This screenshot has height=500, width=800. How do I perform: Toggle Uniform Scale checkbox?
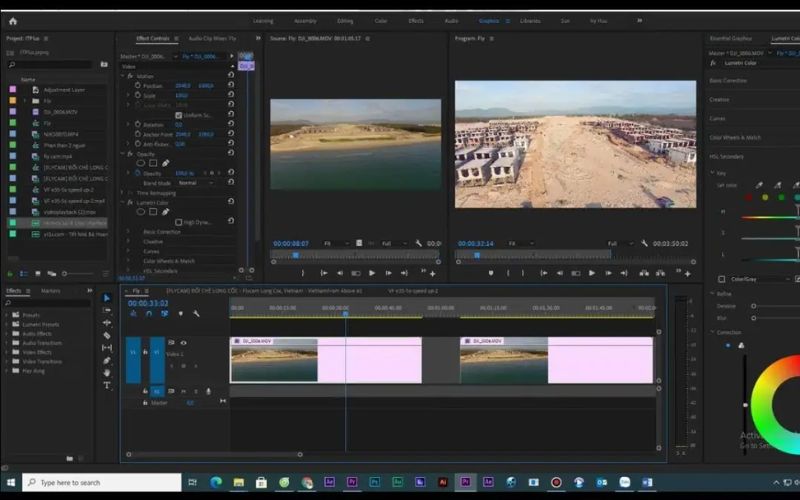tap(179, 115)
